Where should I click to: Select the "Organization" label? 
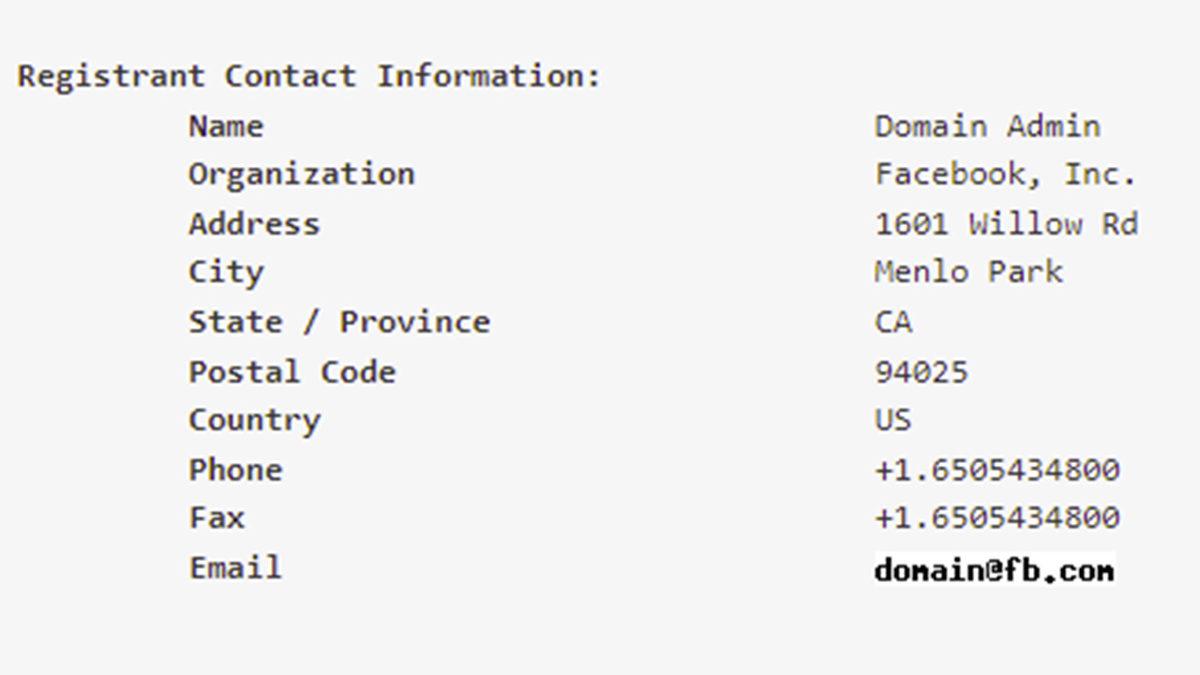pos(301,174)
